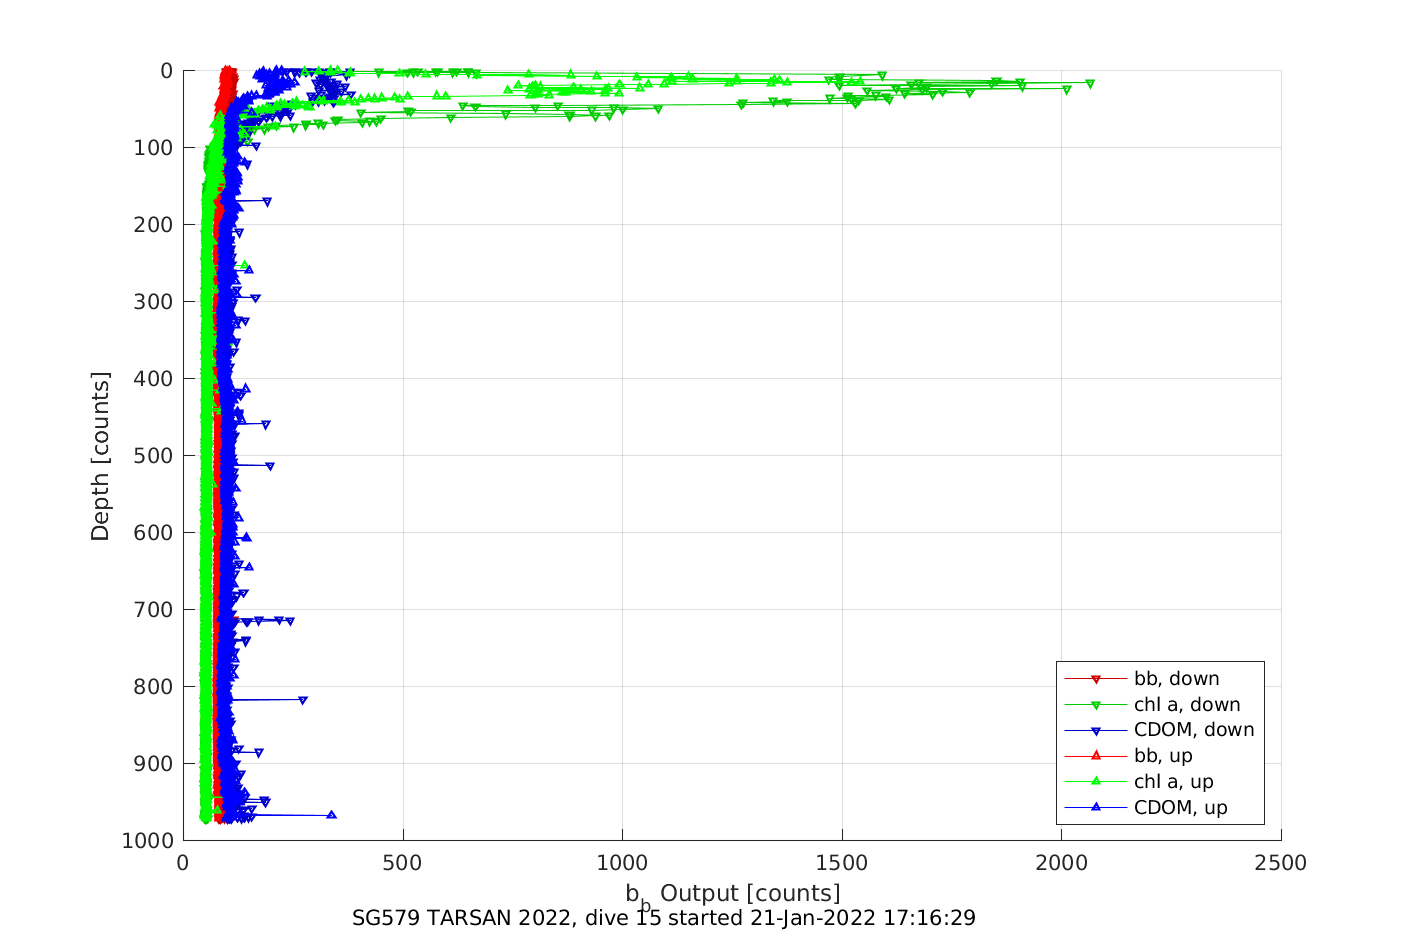Click the blue up-triangle marker for CDOM, up
The image size is (1417, 945).
tap(1095, 808)
